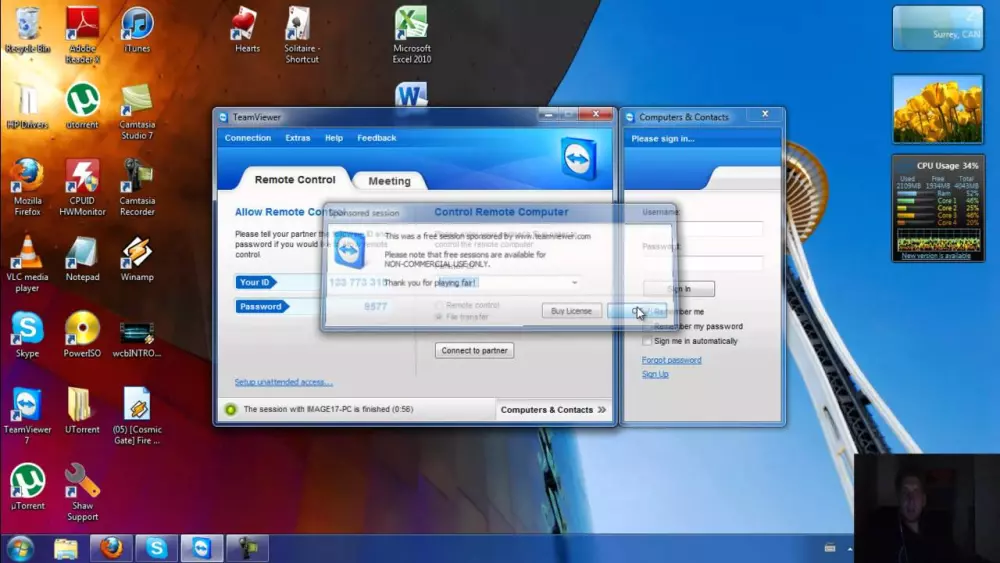Launch VLC media player icon
The width and height of the screenshot is (1000, 563).
click(x=27, y=263)
